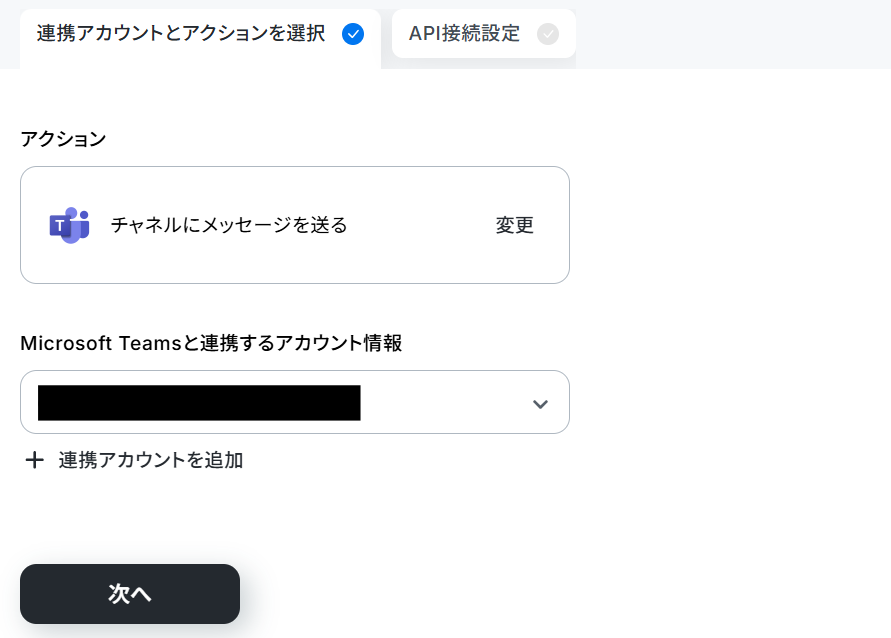This screenshot has width=891, height=638.
Task: Click grey header strip beside the tabs
Action: click(x=733, y=34)
